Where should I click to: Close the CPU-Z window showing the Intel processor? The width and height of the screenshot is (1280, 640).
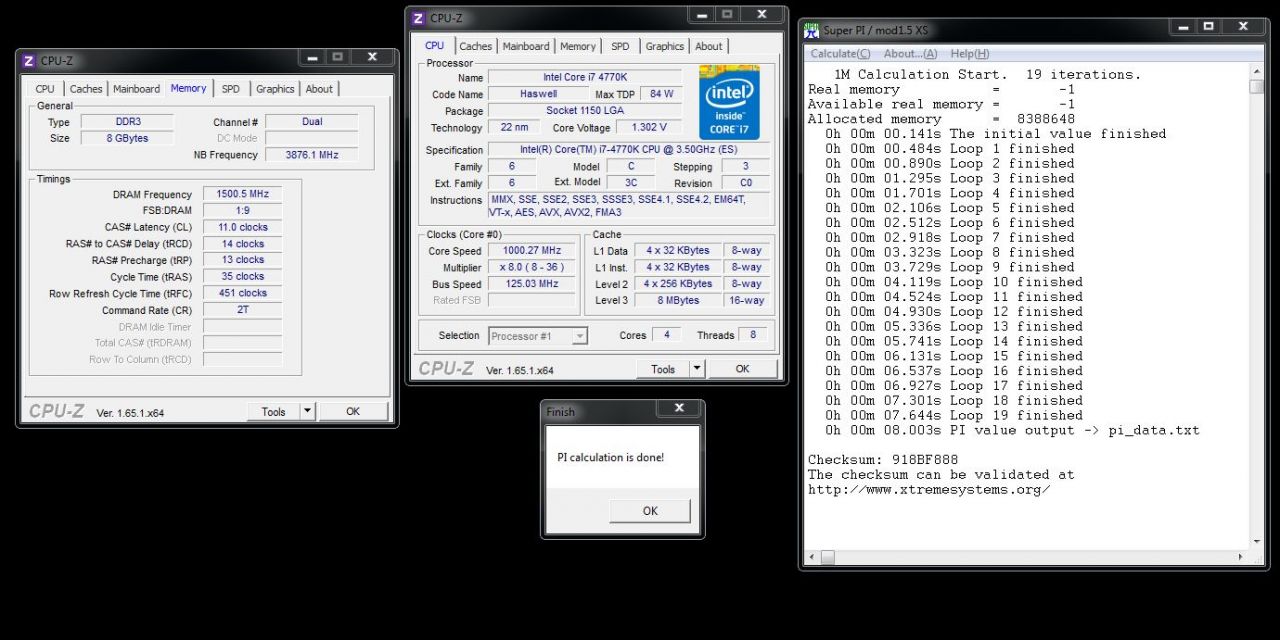[762, 15]
